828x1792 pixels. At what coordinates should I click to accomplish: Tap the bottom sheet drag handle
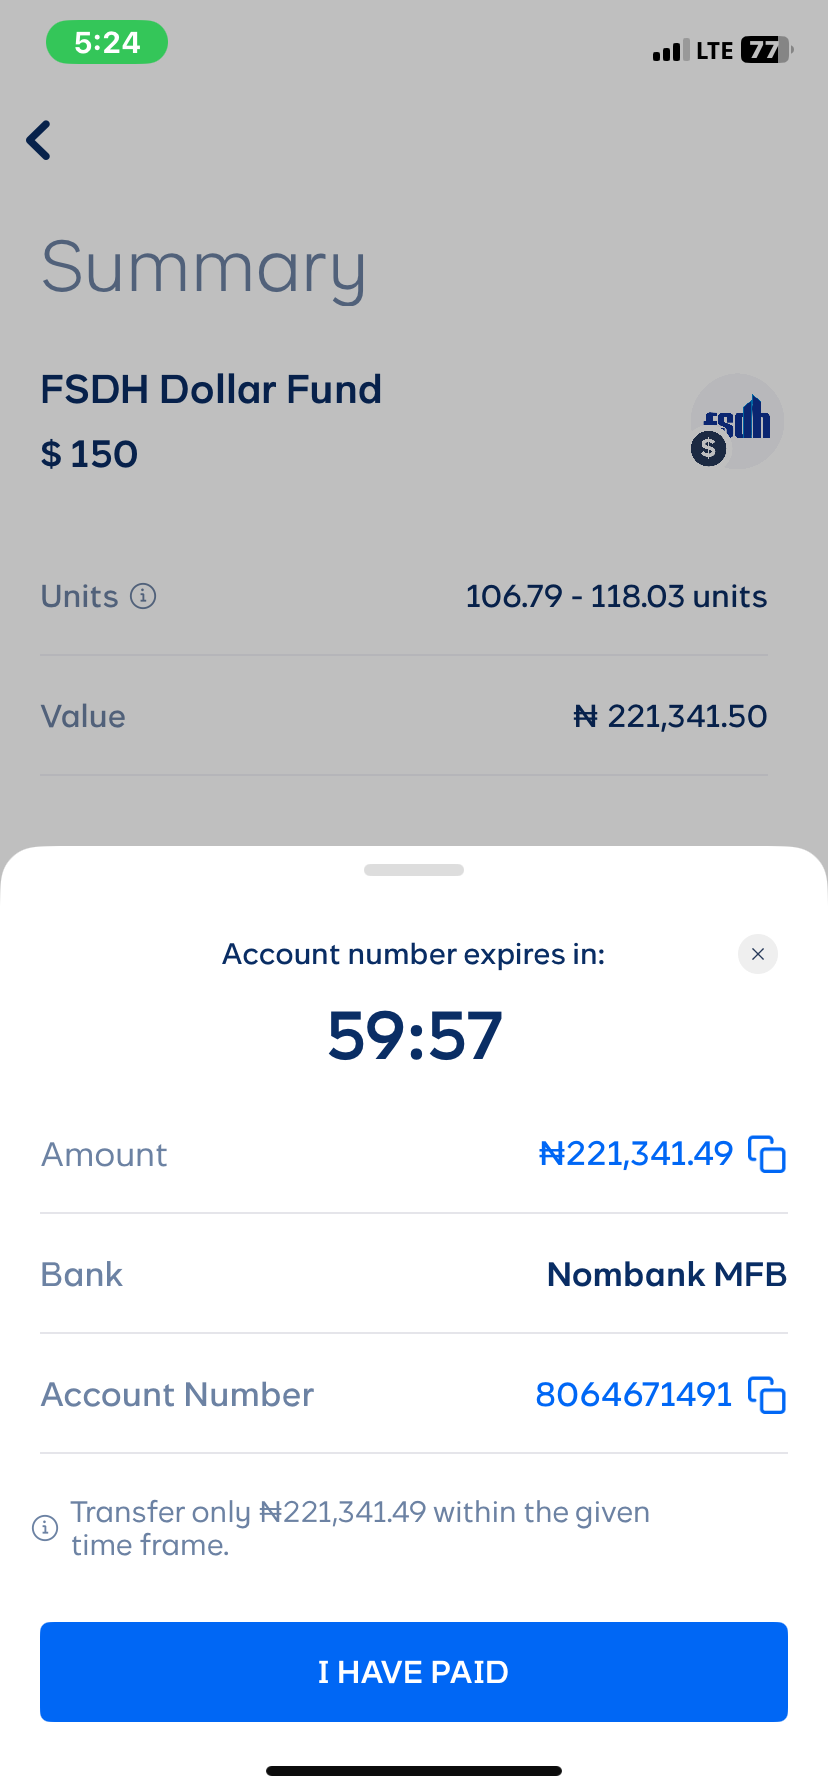click(x=414, y=870)
